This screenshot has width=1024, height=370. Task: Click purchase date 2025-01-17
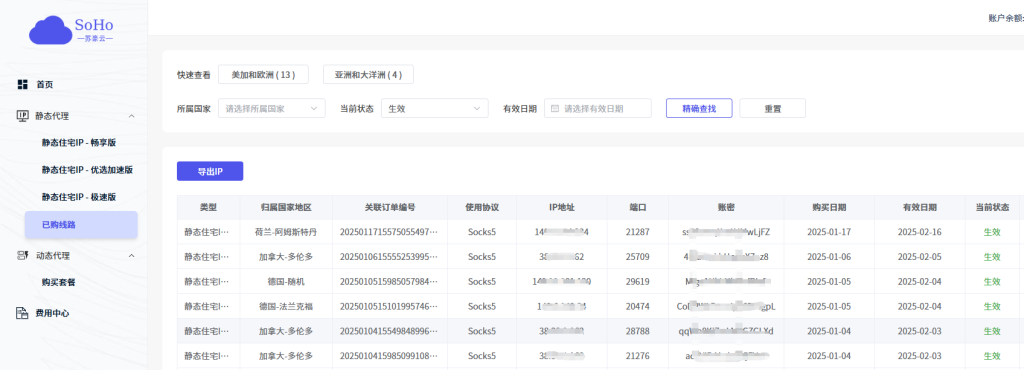829,232
